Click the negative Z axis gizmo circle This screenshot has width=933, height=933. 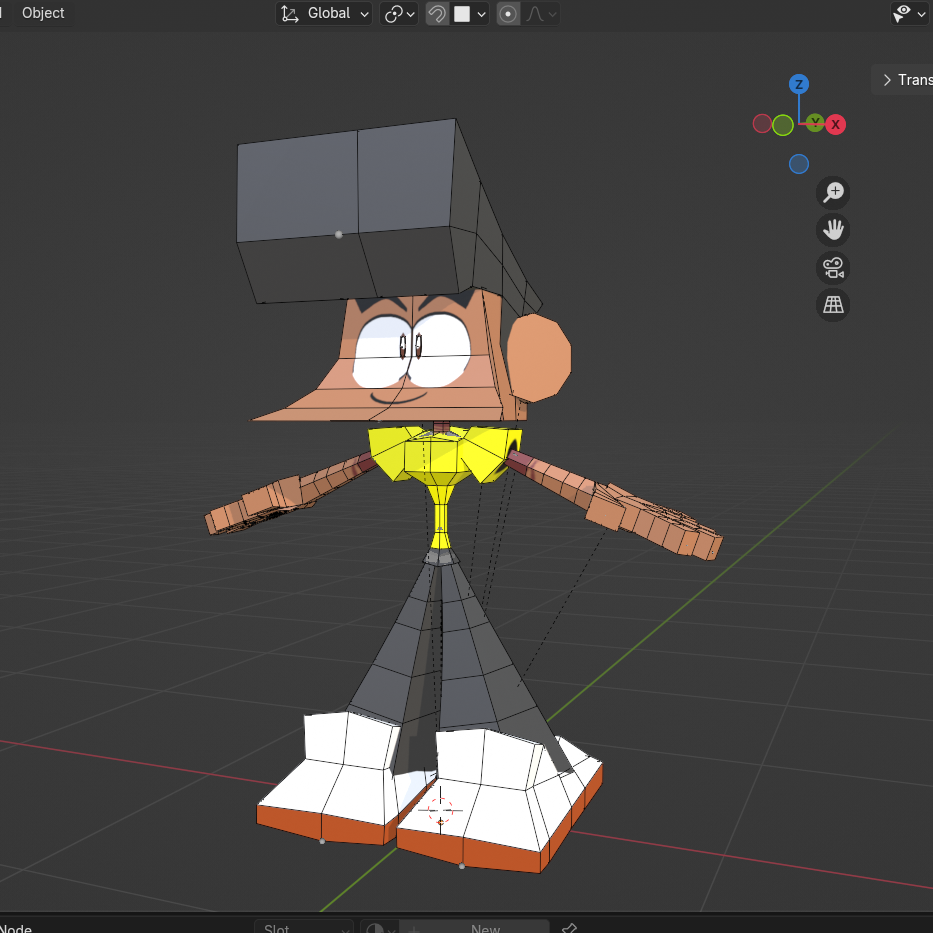tap(799, 164)
